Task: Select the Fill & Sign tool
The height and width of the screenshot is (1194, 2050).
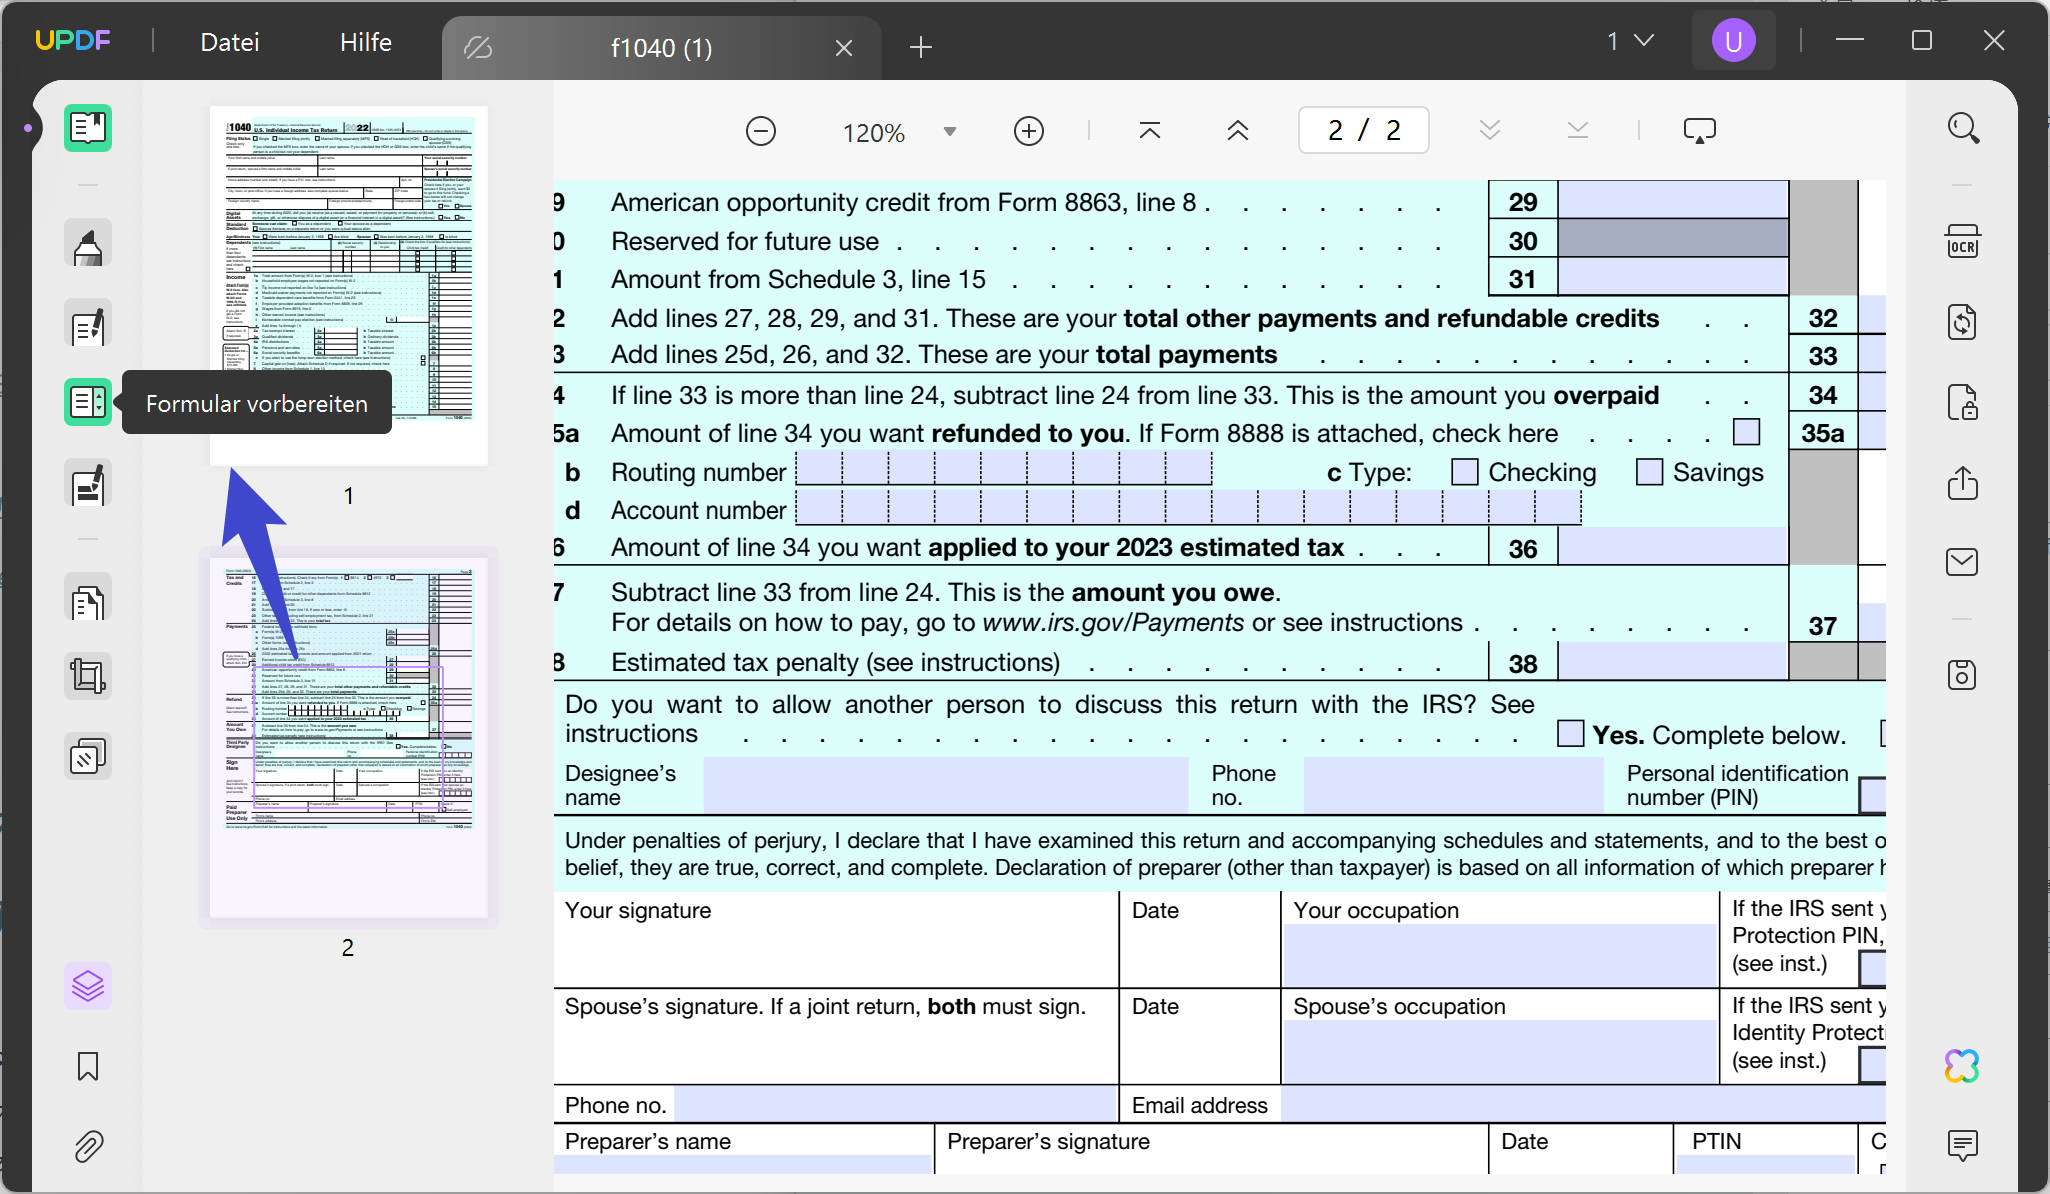Action: [88, 484]
